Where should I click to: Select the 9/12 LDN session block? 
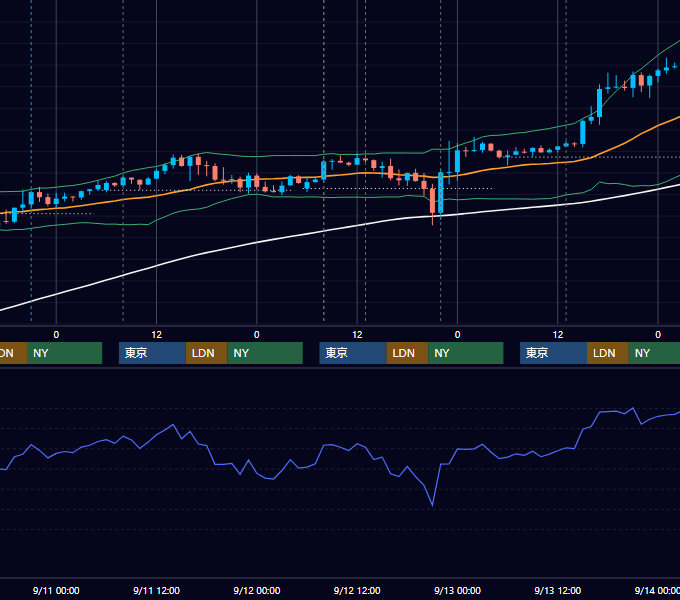[x=407, y=353]
